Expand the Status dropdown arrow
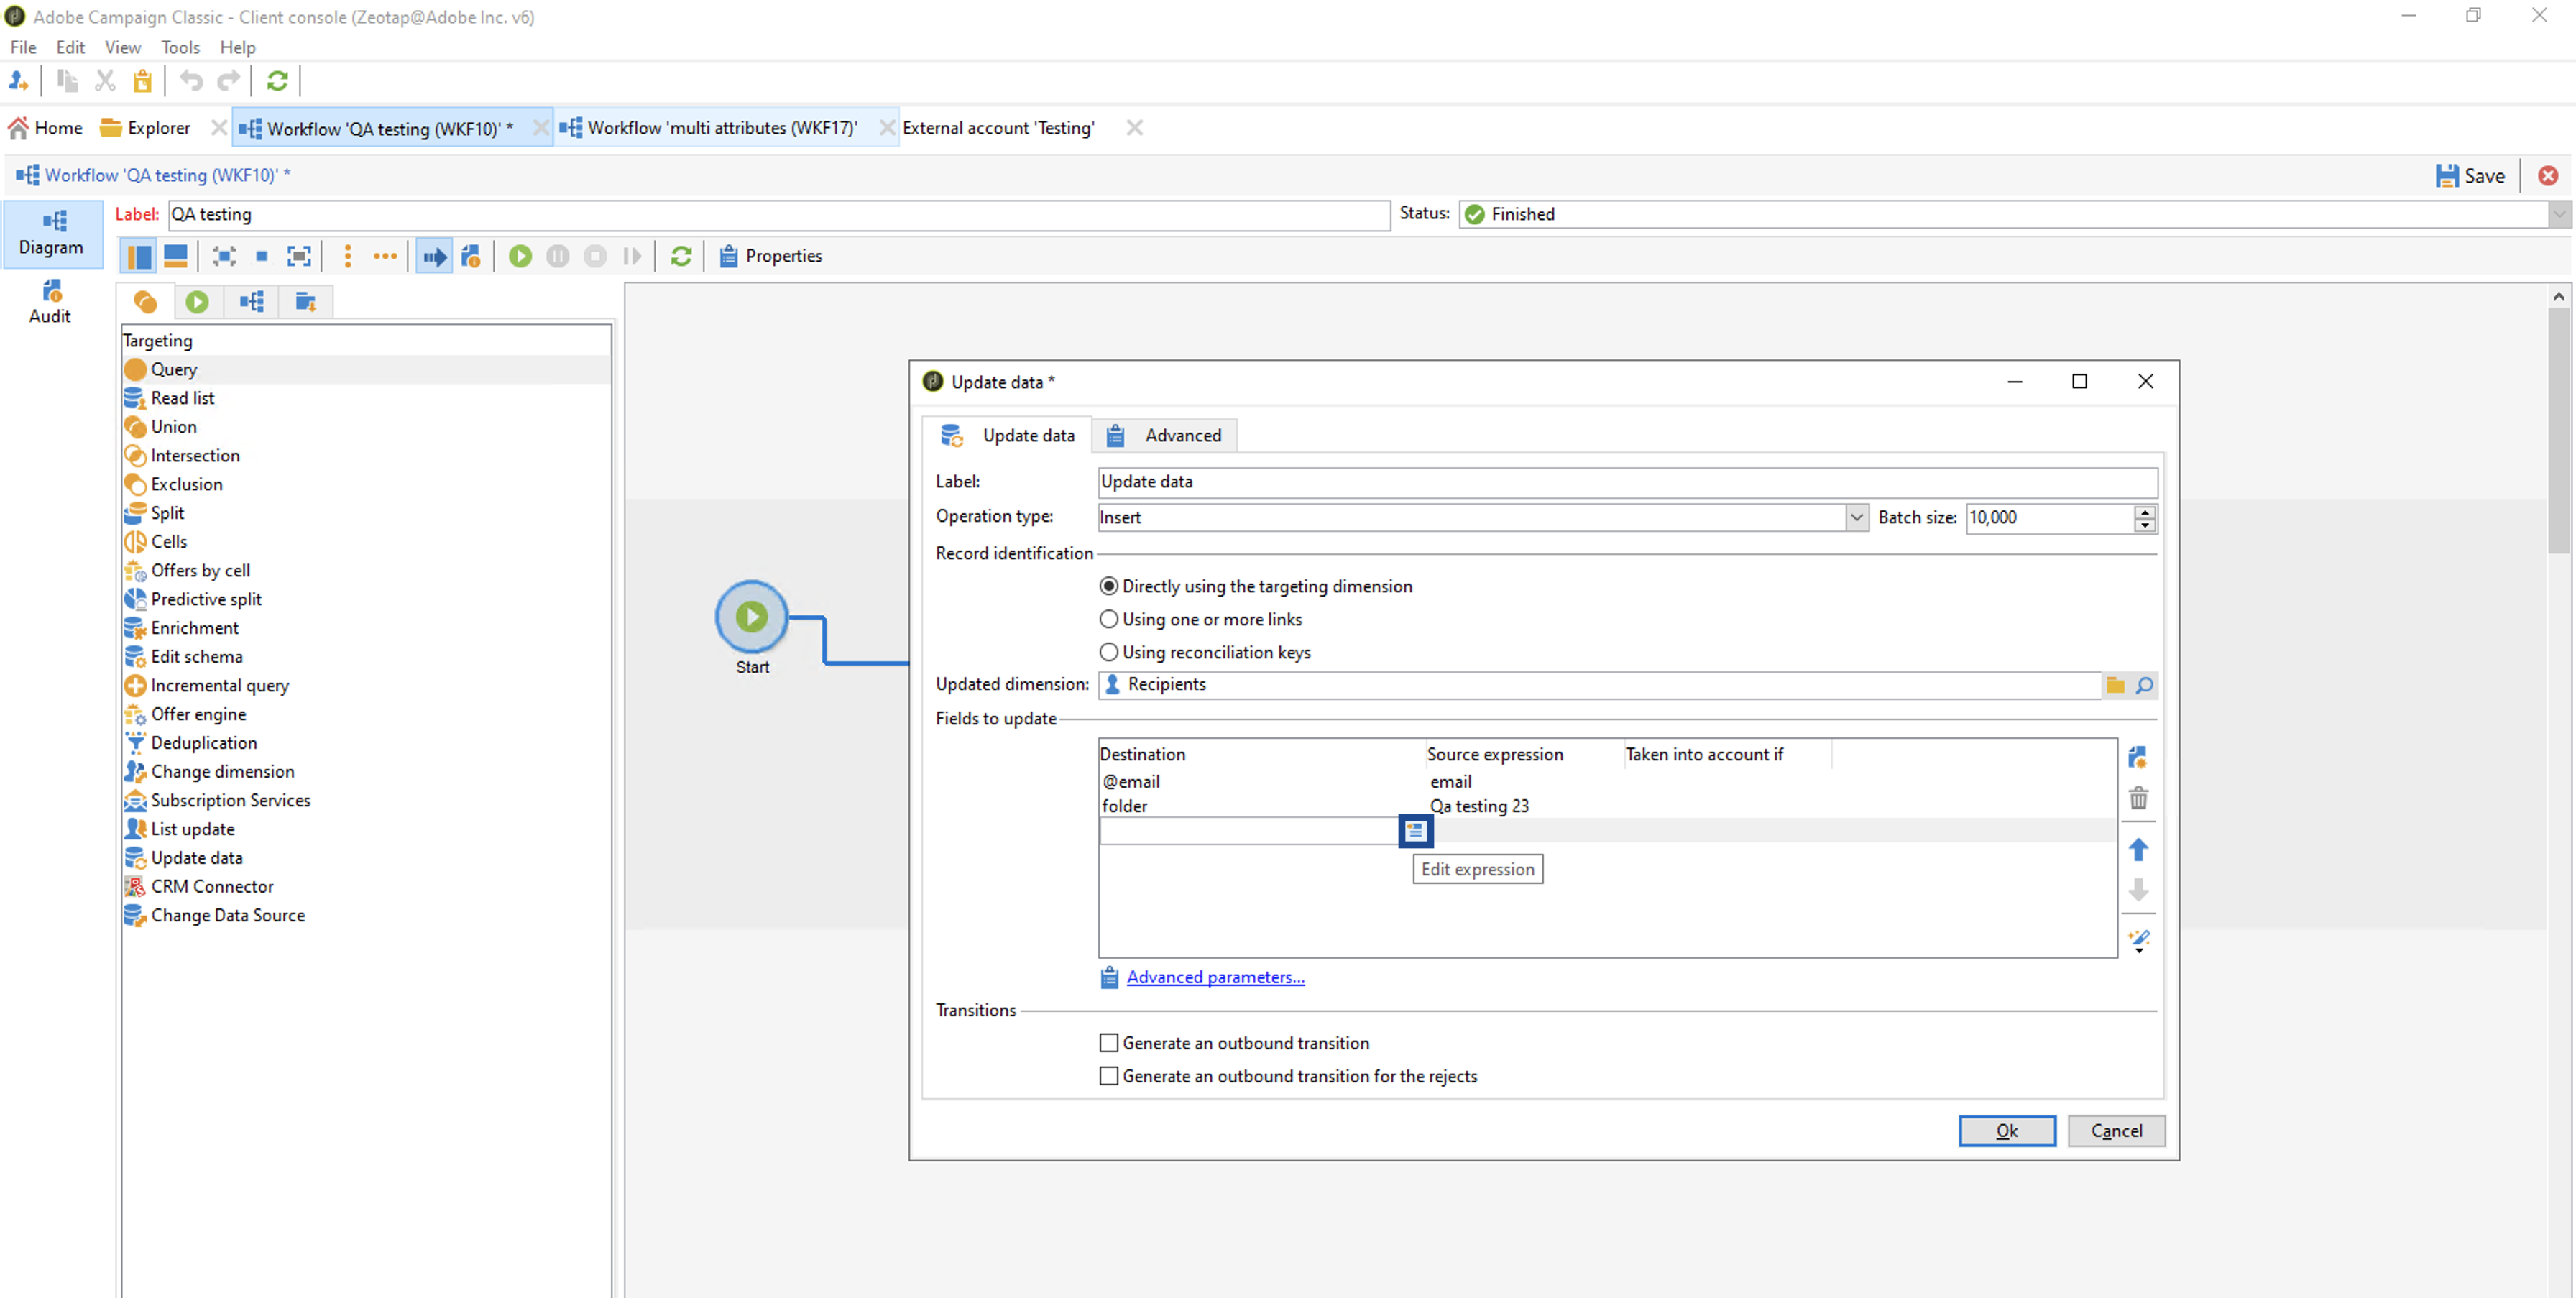The width and height of the screenshot is (2576, 1298). click(2558, 214)
